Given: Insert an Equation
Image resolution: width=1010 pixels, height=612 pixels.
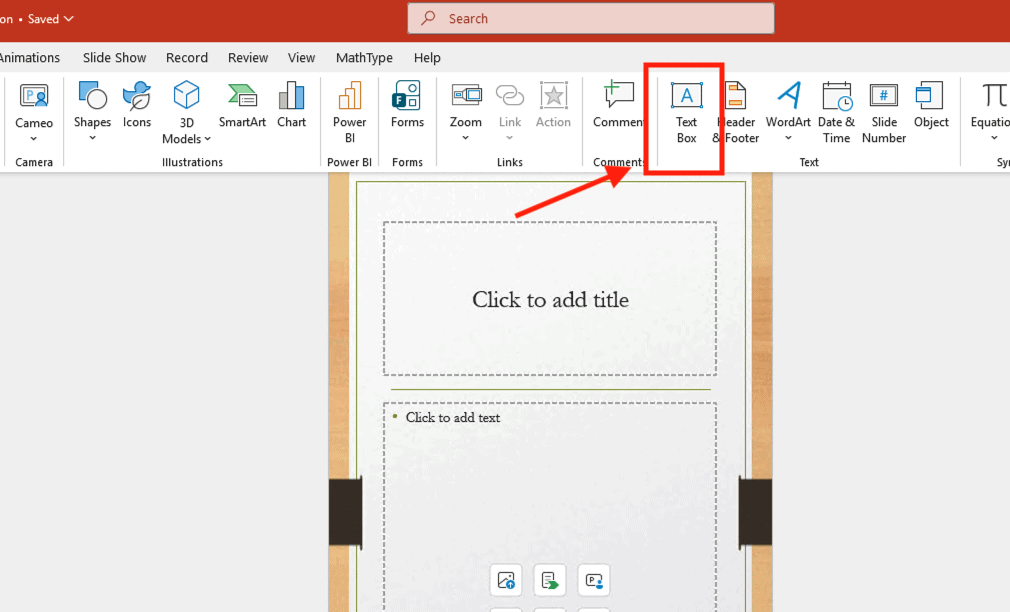Looking at the screenshot, I should pos(988,105).
